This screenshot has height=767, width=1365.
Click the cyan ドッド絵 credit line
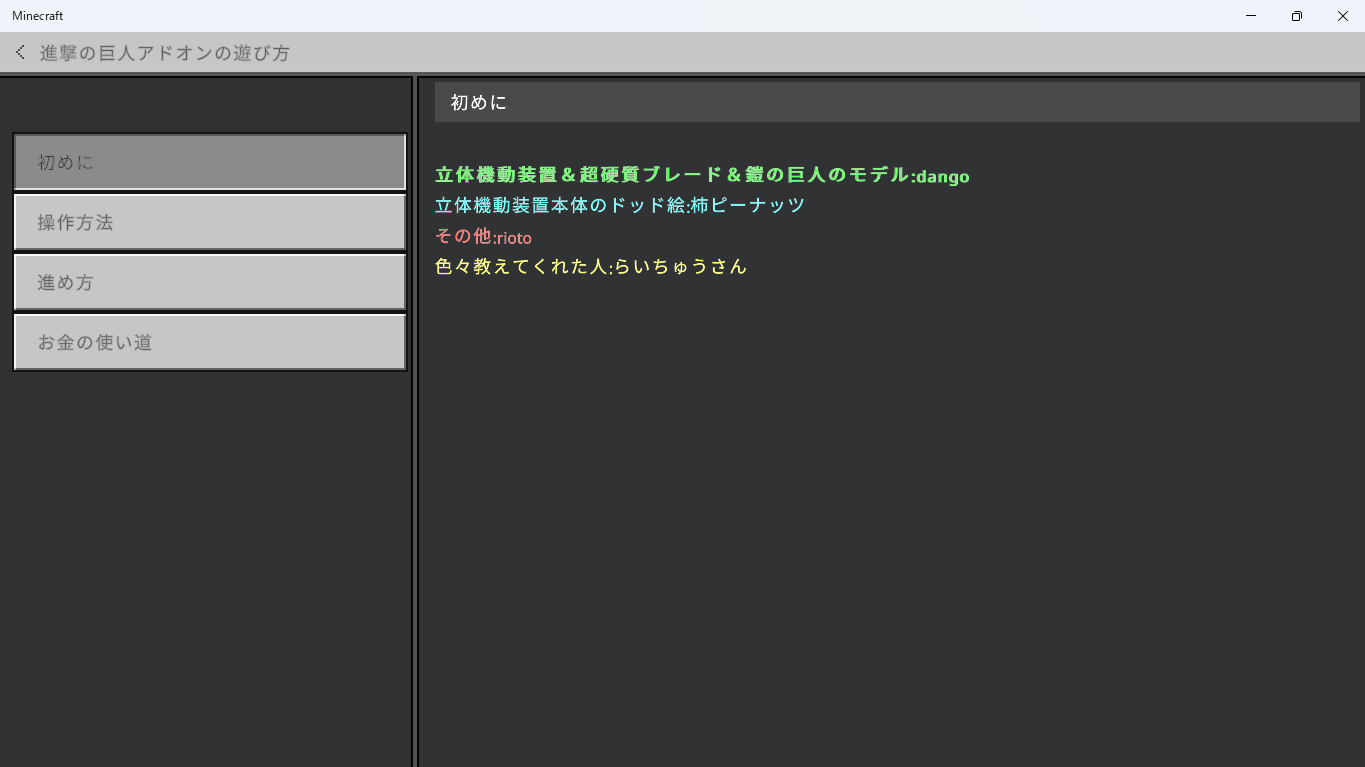[560, 206]
